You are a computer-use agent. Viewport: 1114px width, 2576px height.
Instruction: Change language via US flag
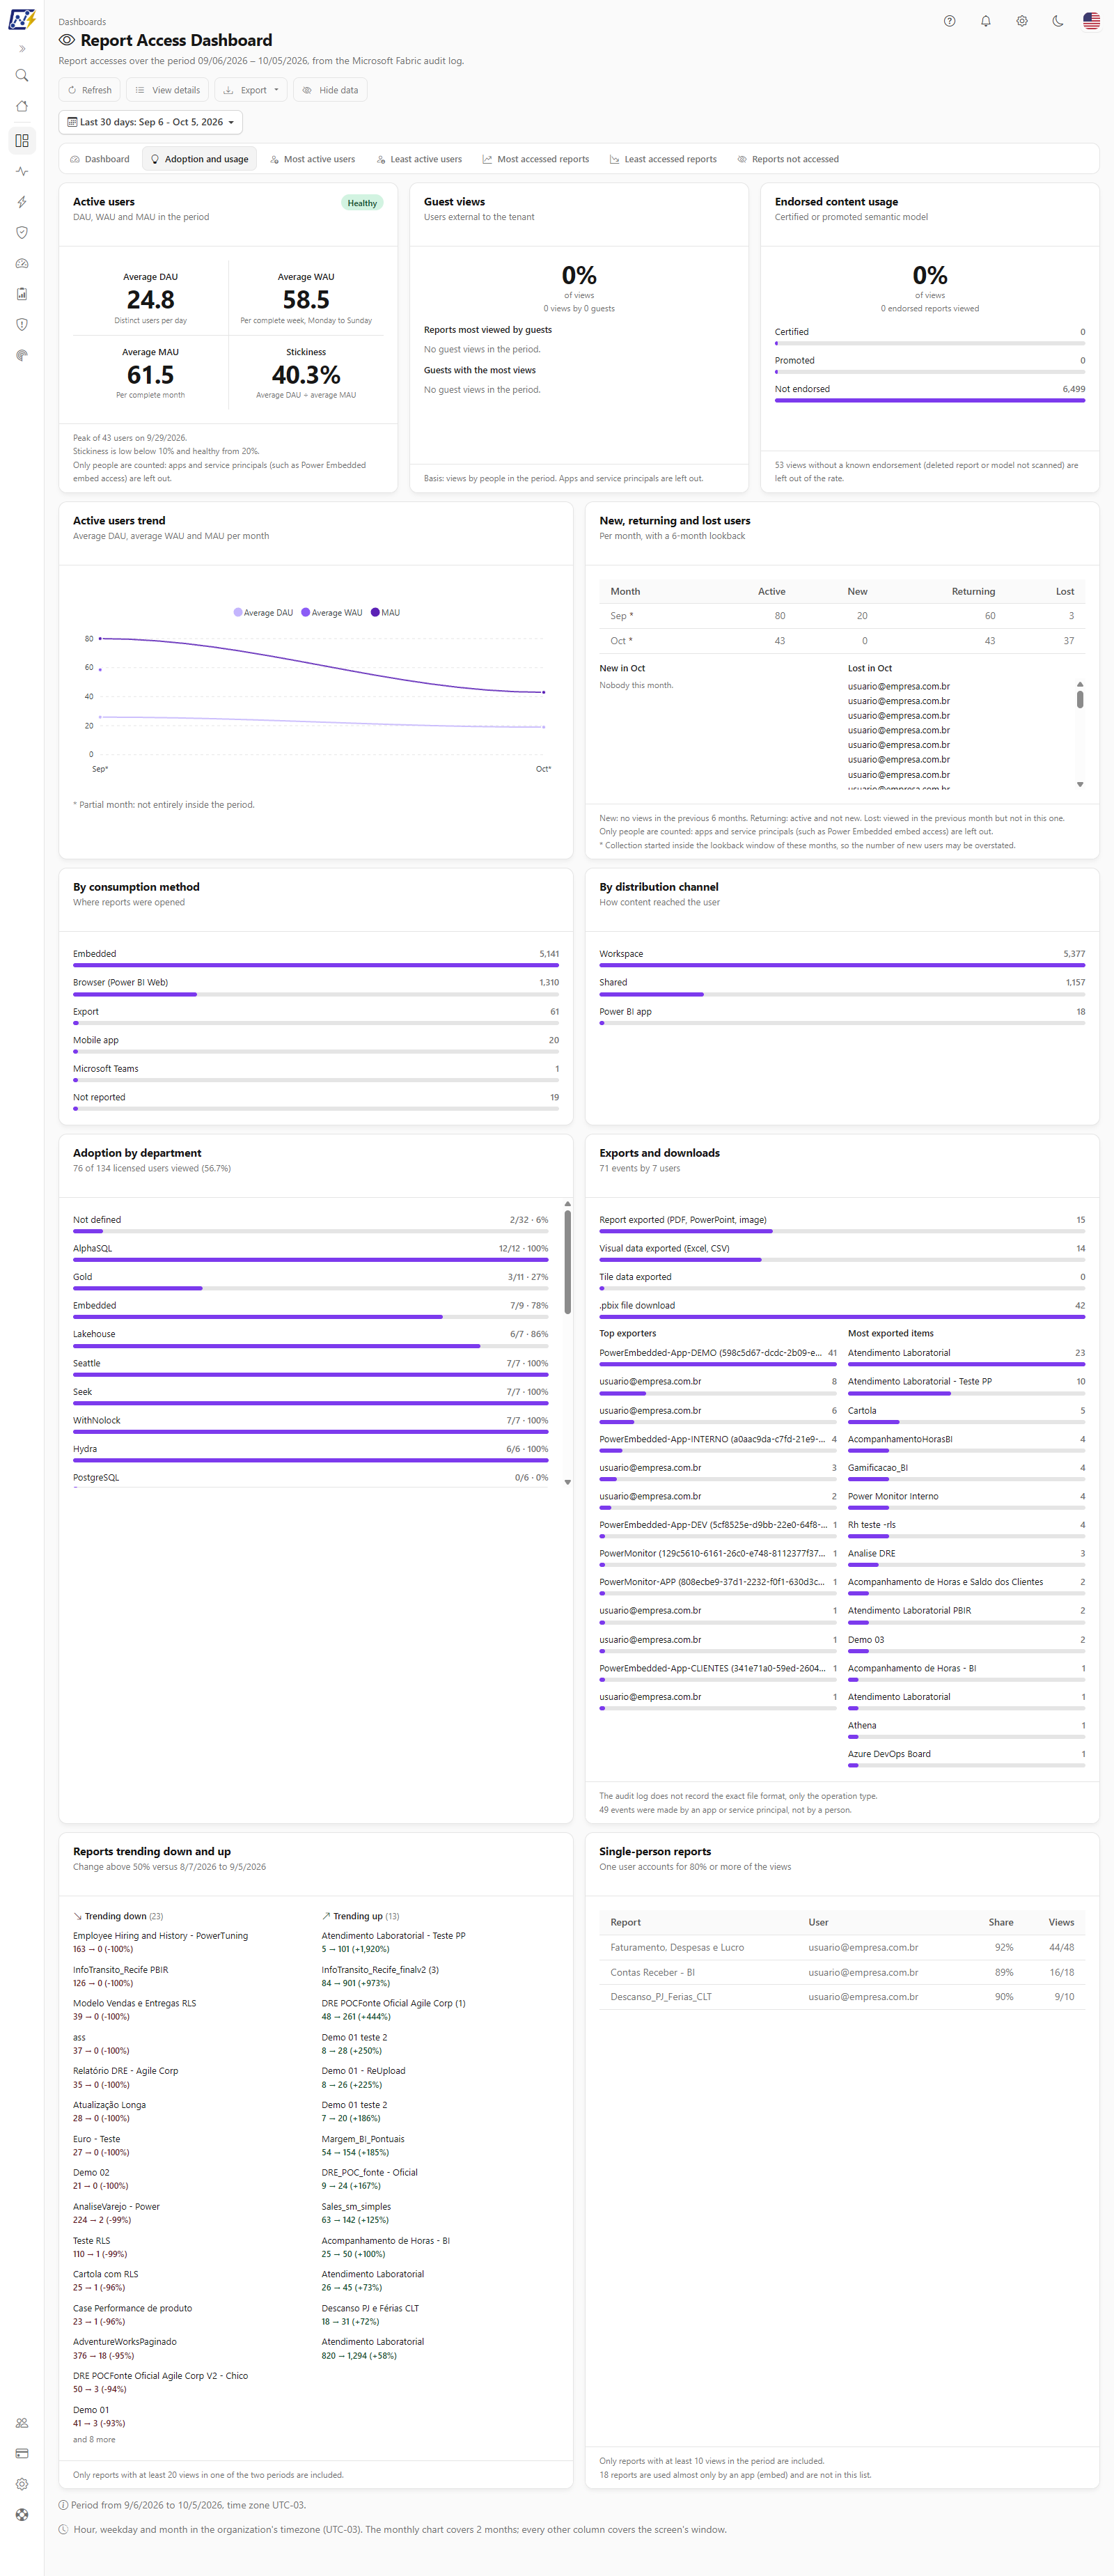click(1092, 21)
